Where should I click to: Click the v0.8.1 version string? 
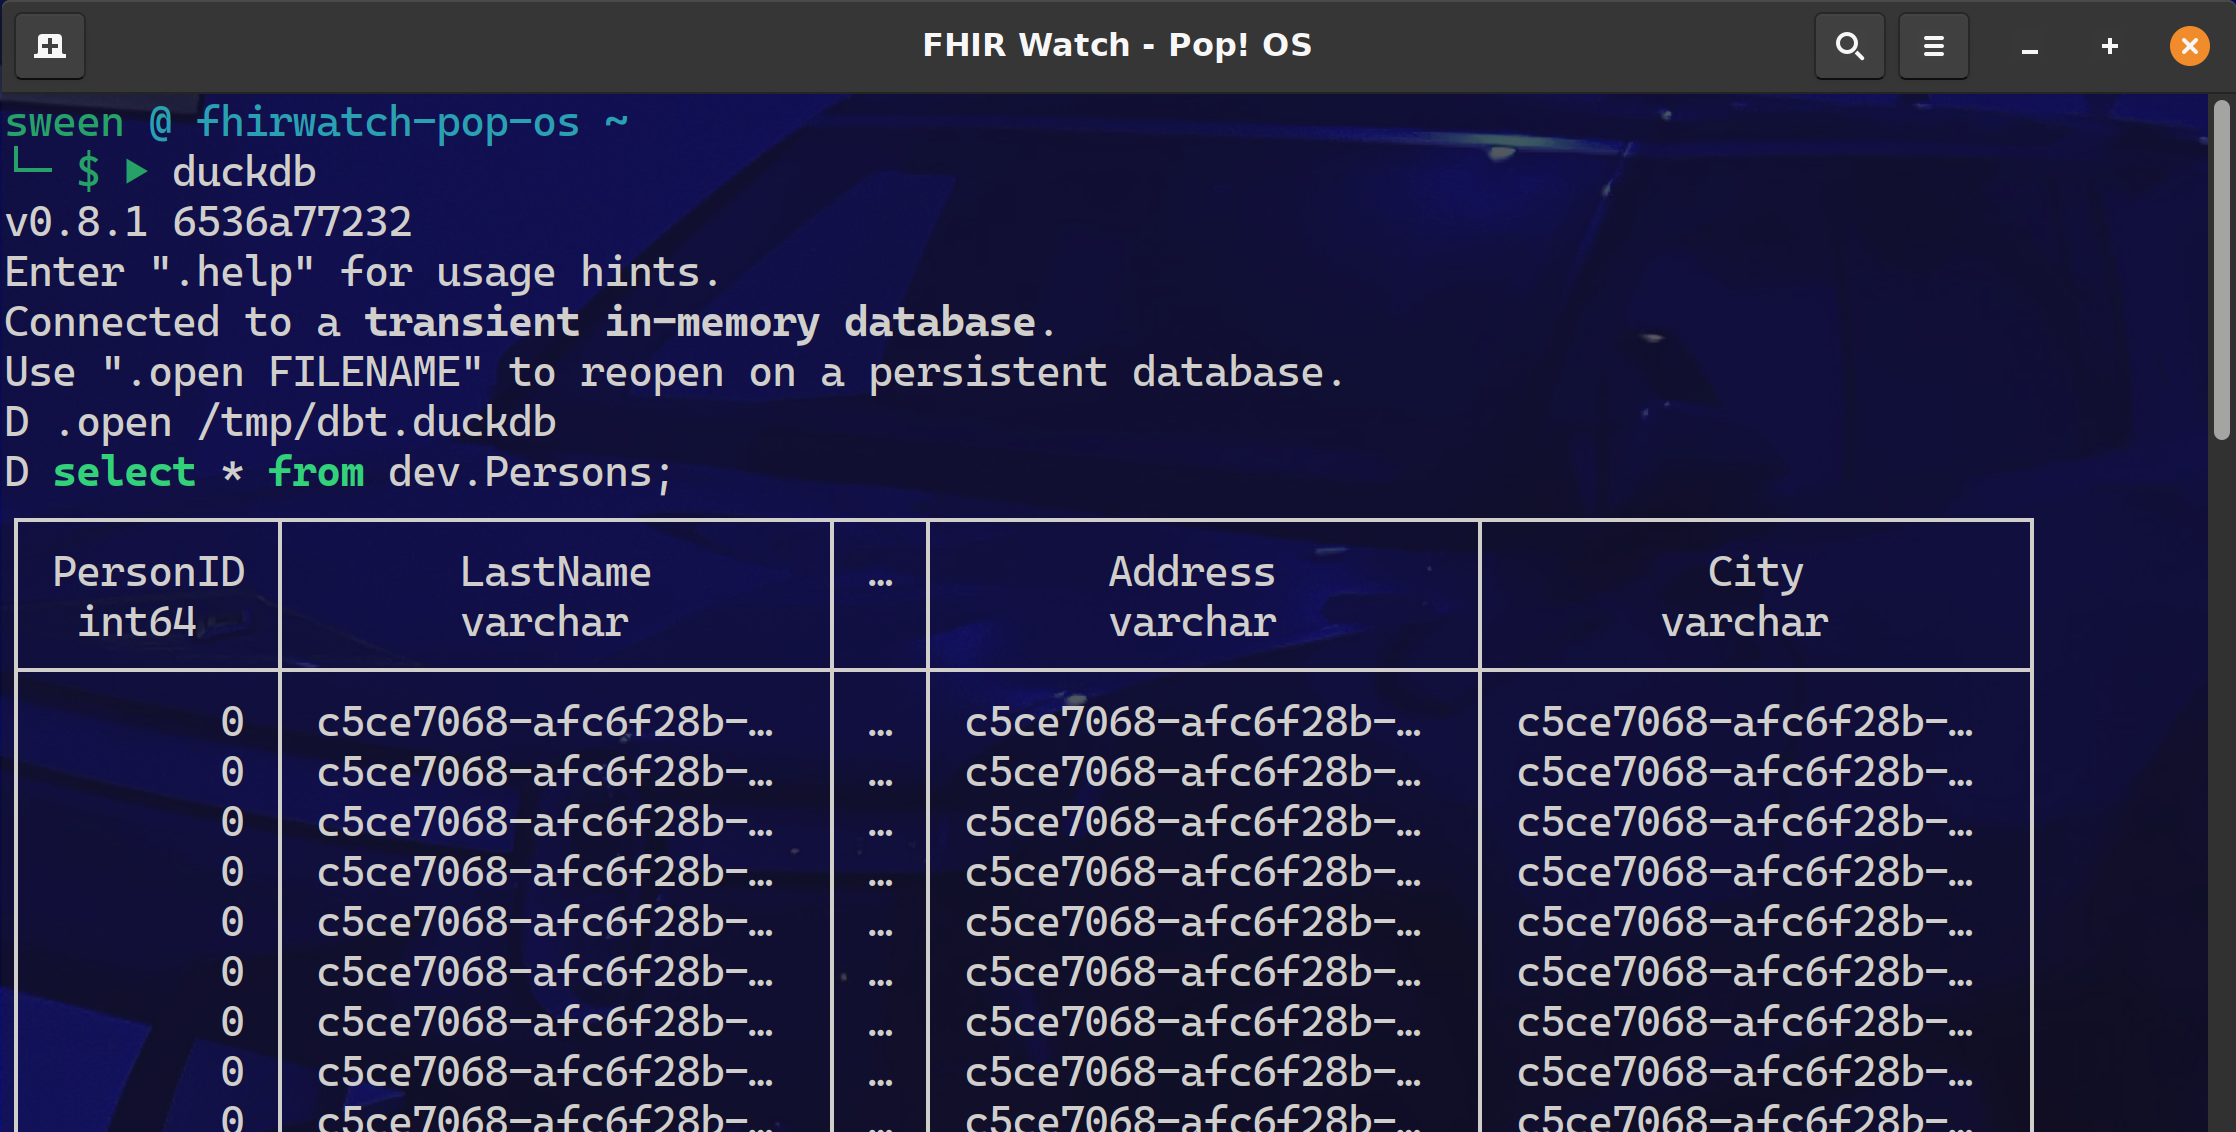pyautogui.click(x=77, y=222)
